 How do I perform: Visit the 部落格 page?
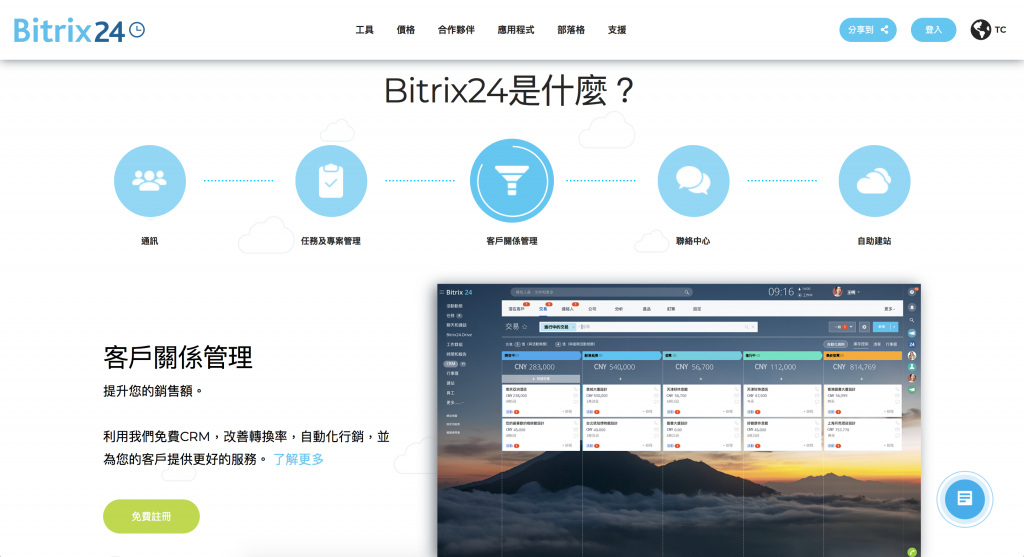pyautogui.click(x=571, y=30)
